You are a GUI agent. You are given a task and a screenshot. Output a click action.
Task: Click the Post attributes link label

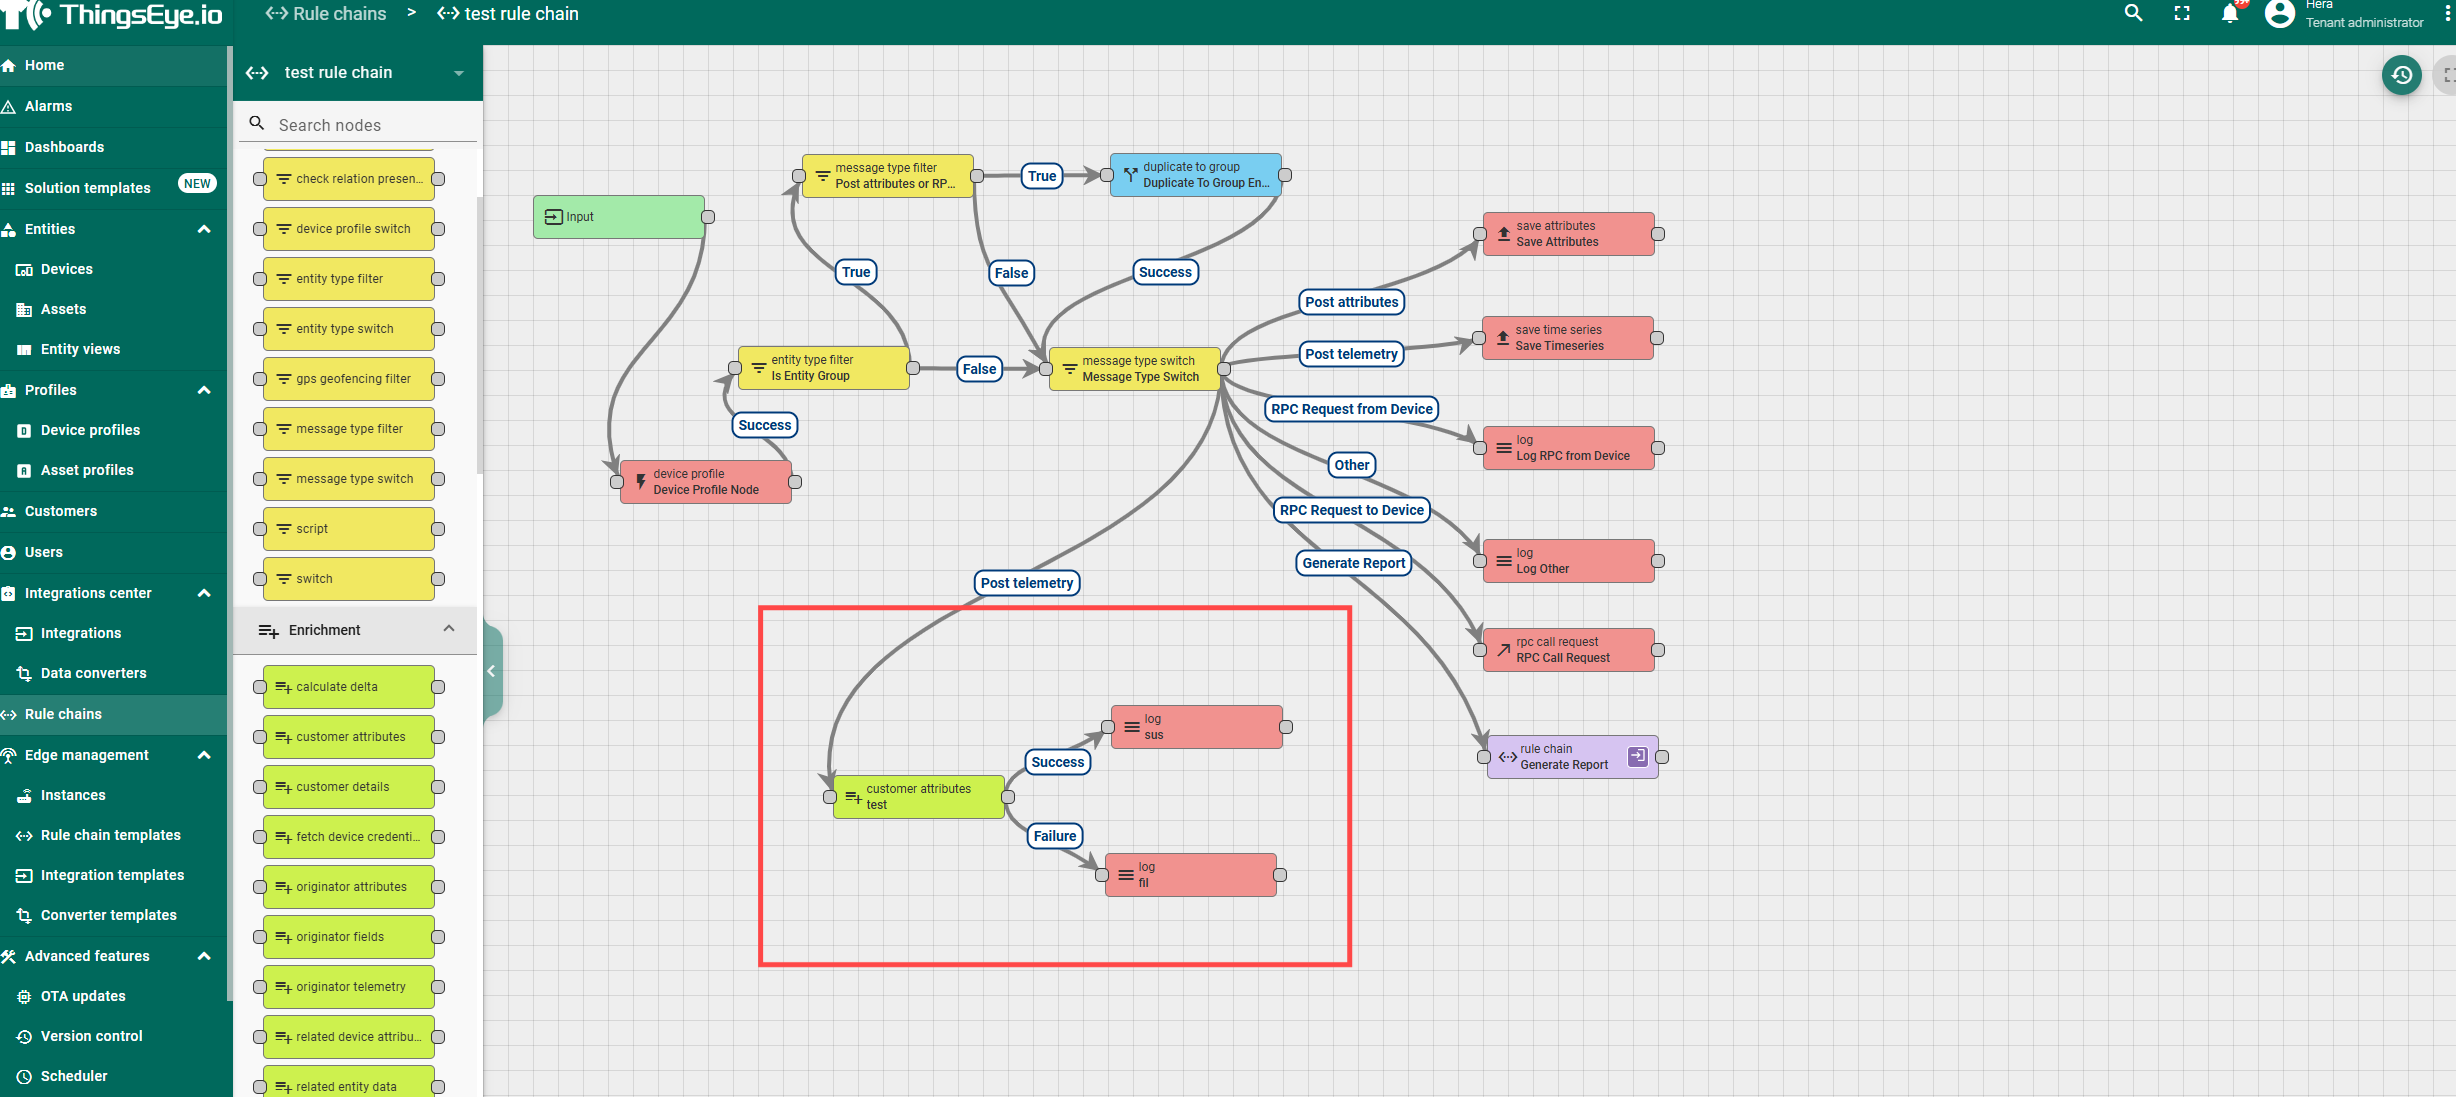1351,302
